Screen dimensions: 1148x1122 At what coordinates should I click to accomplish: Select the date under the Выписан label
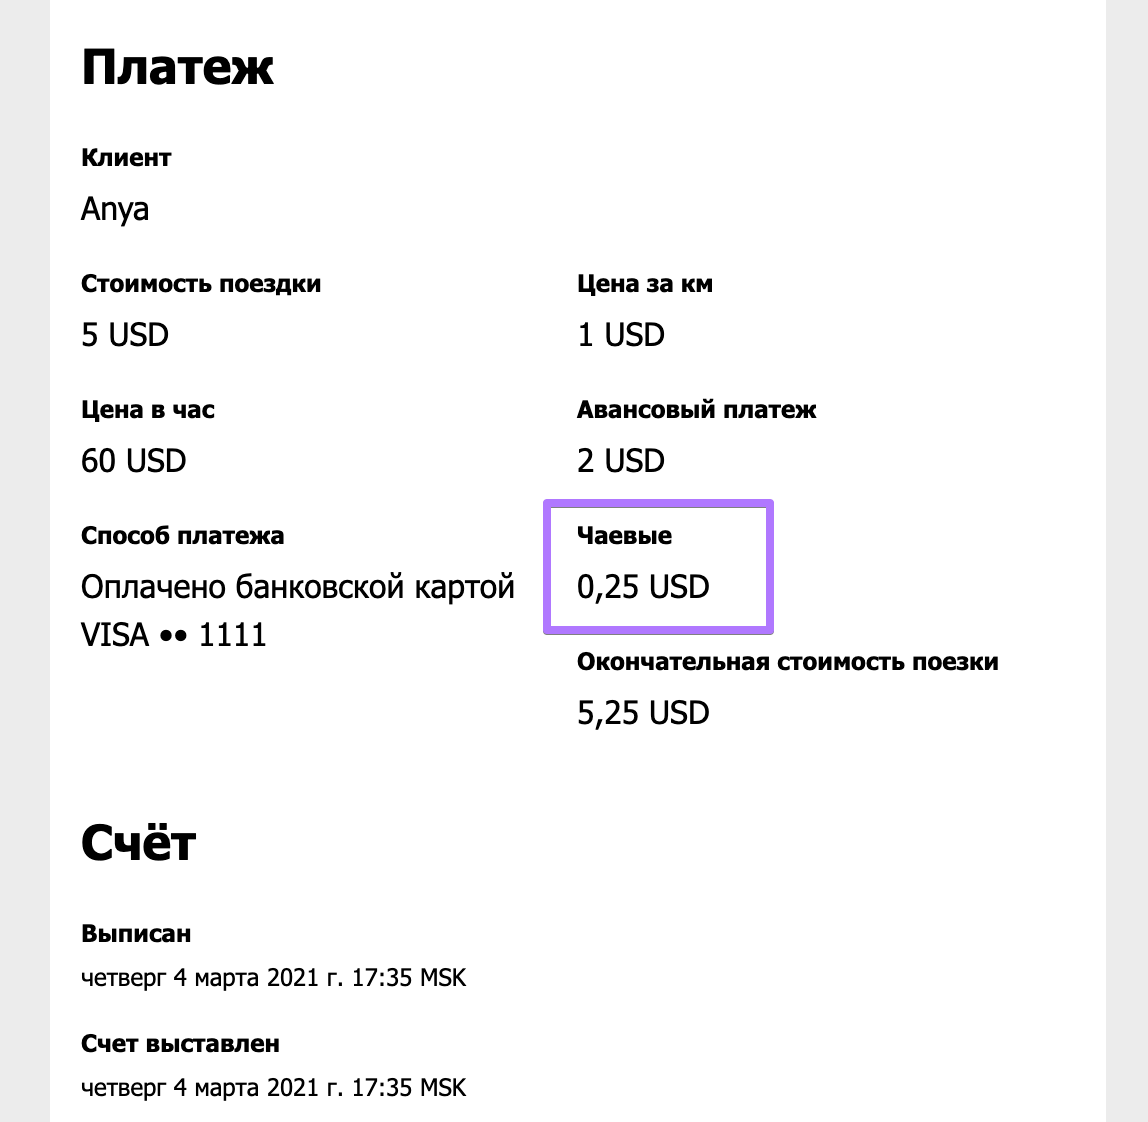[x=274, y=978]
